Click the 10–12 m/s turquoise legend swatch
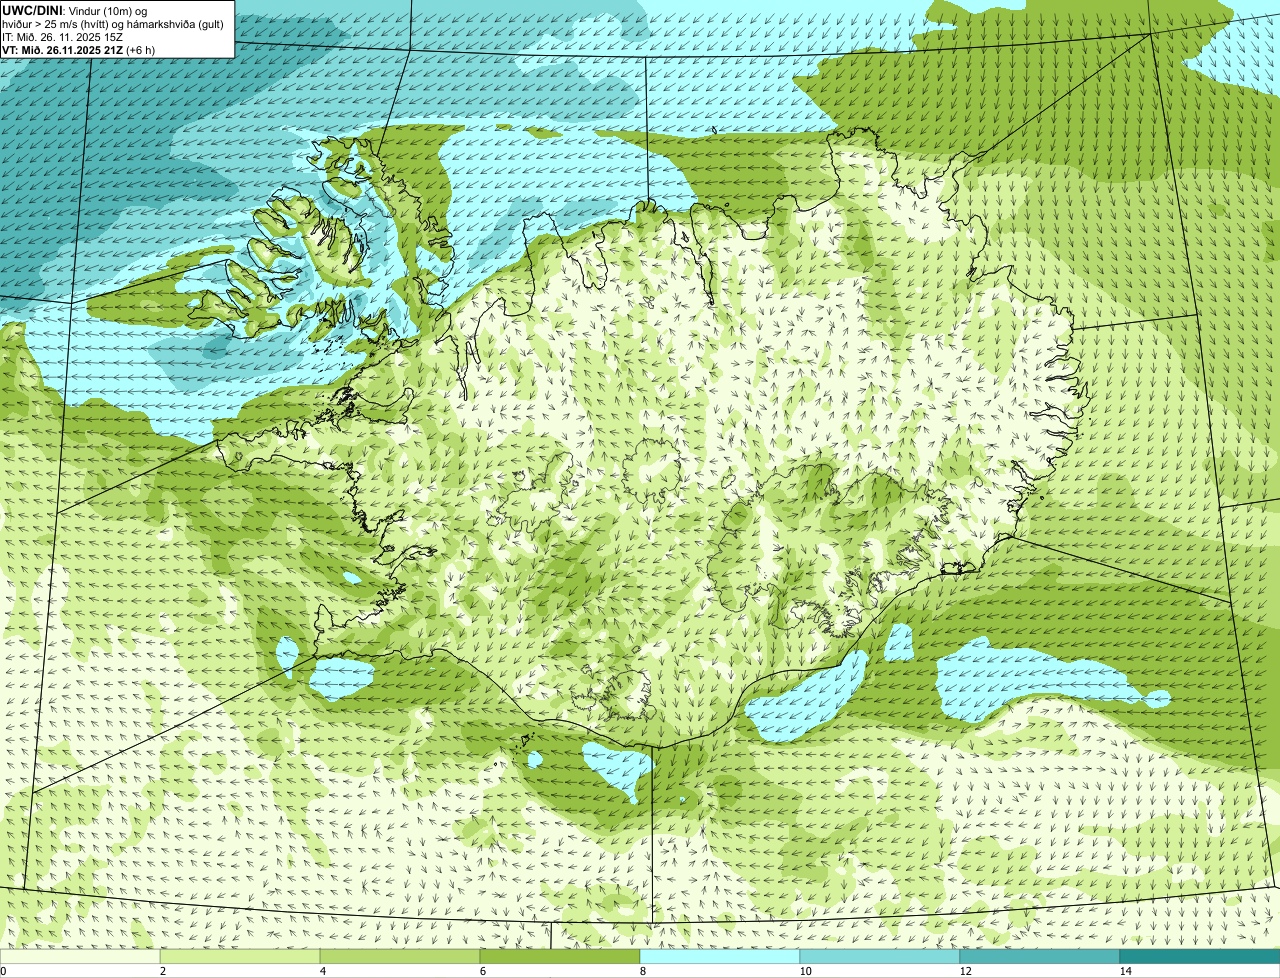 (880, 956)
